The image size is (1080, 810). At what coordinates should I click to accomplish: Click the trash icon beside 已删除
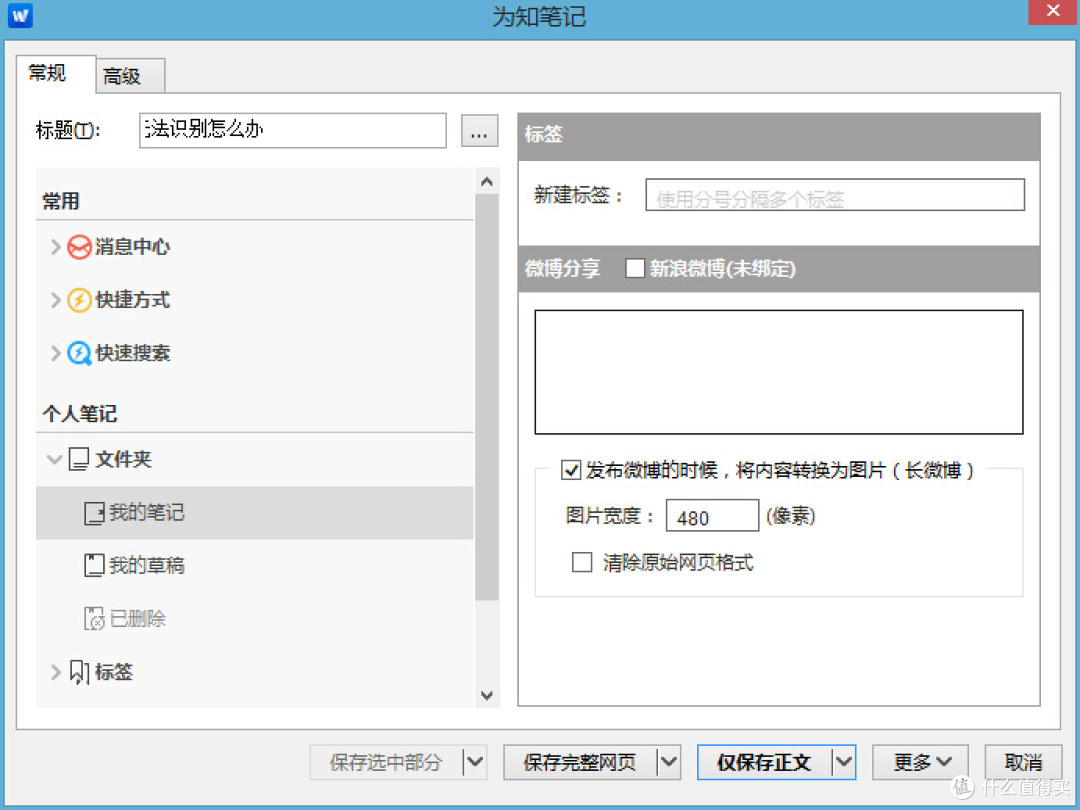[x=94, y=619]
